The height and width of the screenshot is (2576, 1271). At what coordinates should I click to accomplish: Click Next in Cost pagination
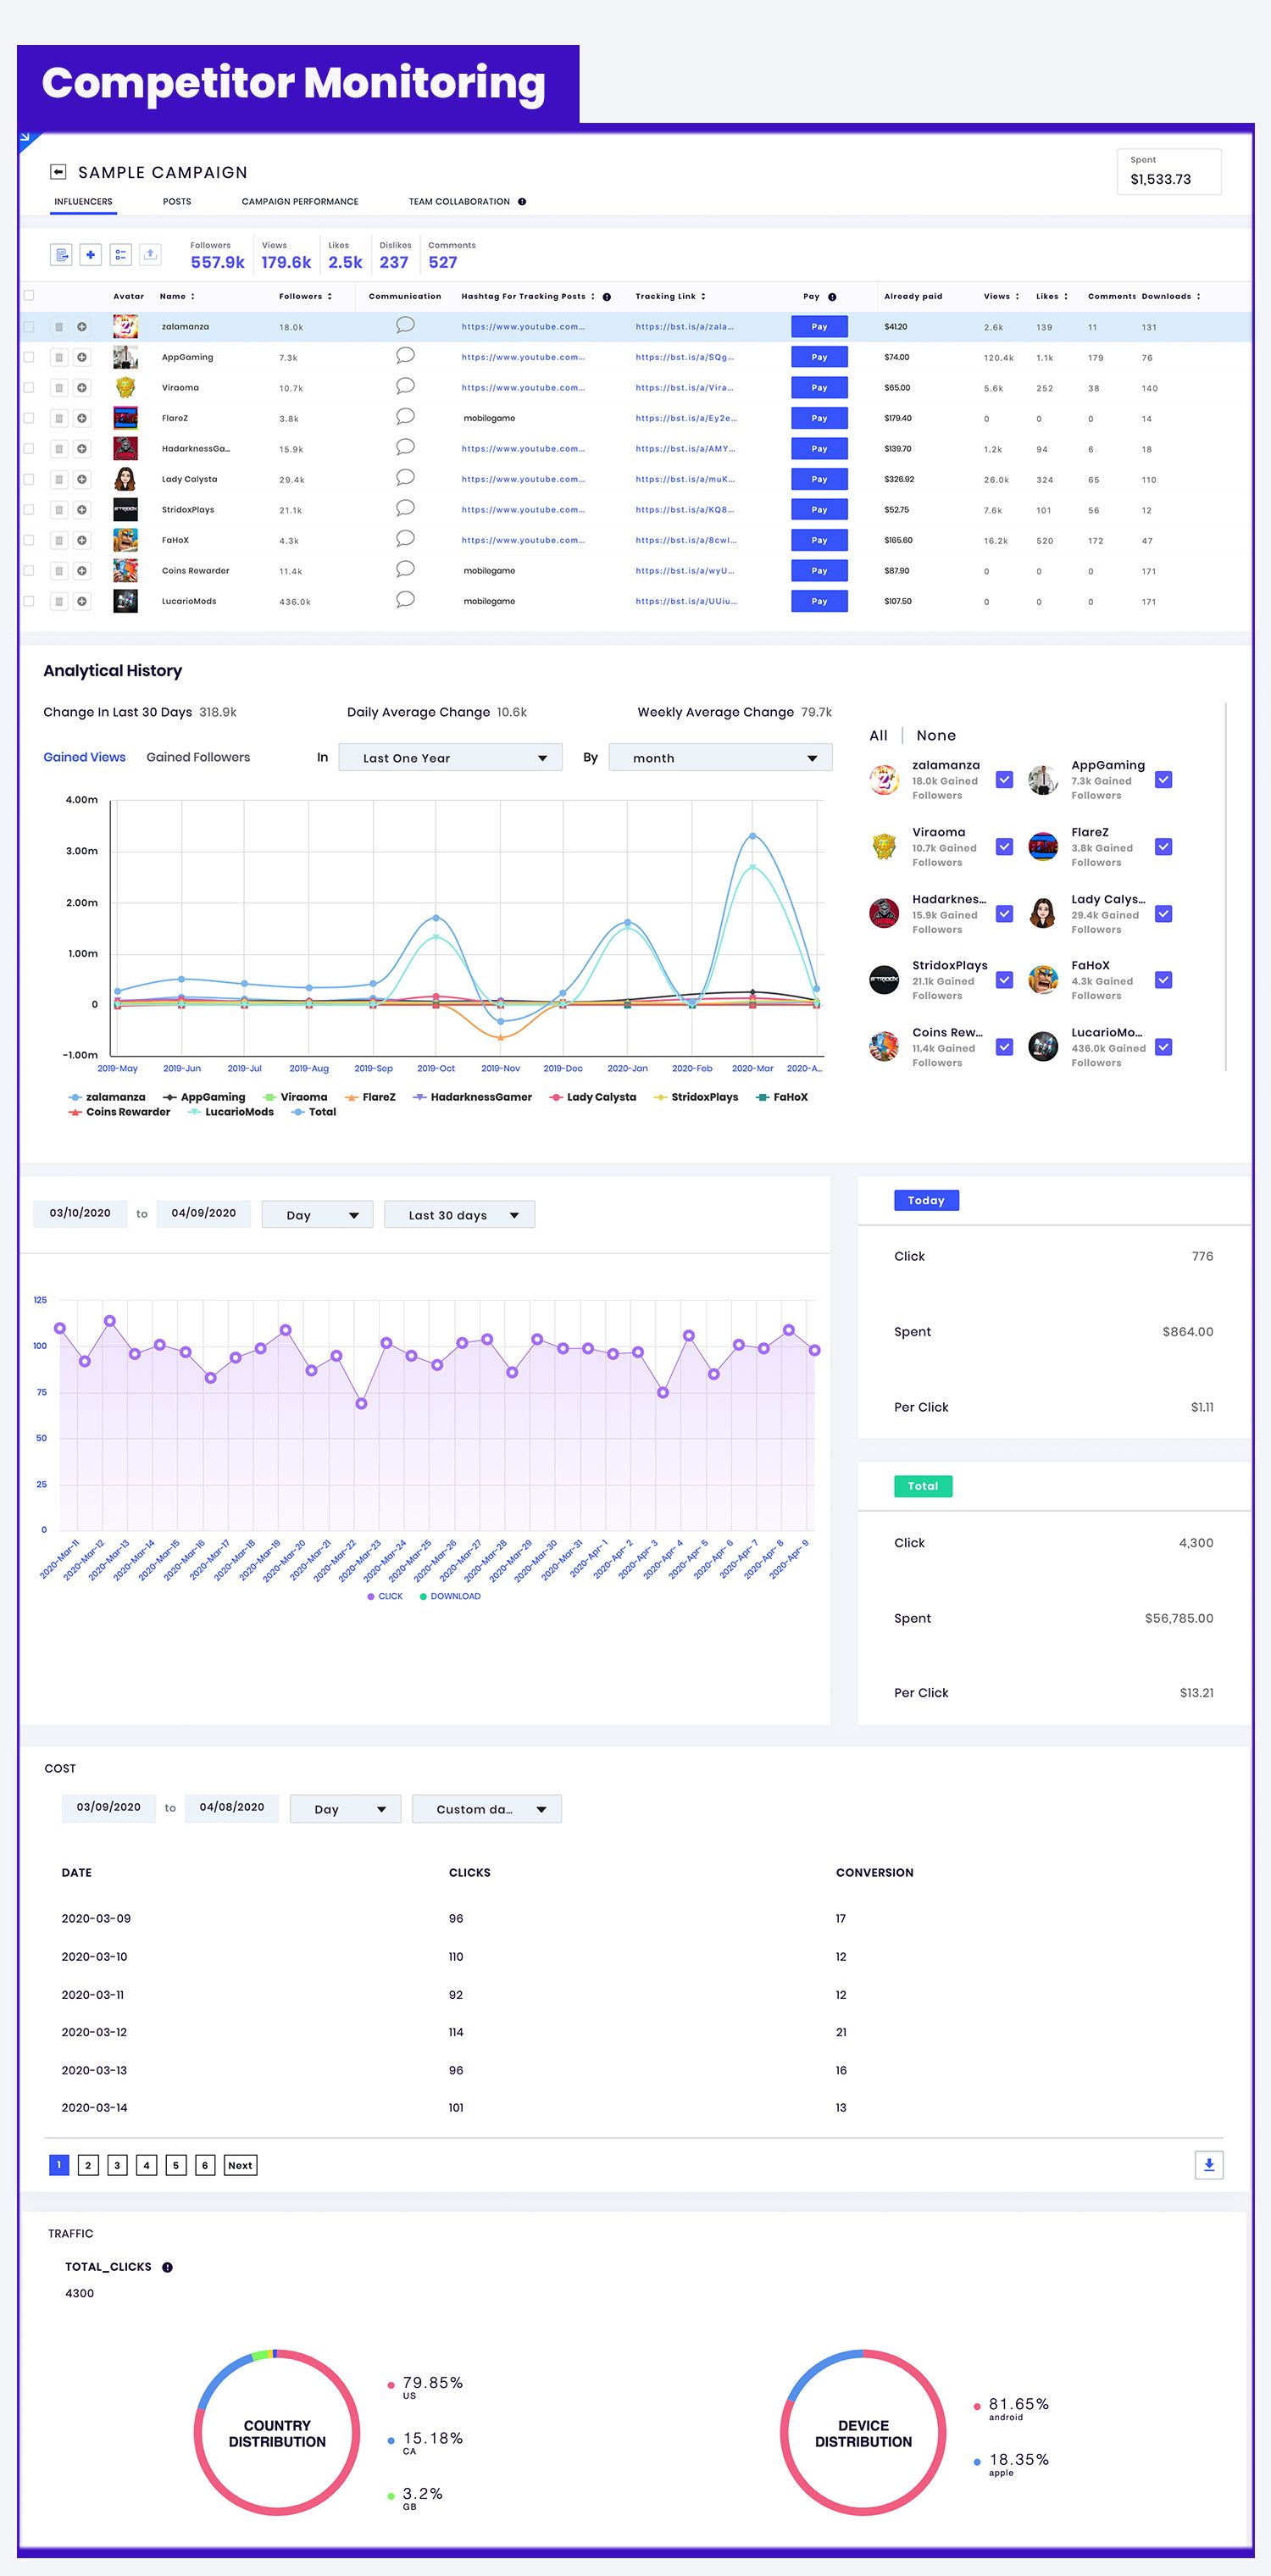tap(240, 2165)
